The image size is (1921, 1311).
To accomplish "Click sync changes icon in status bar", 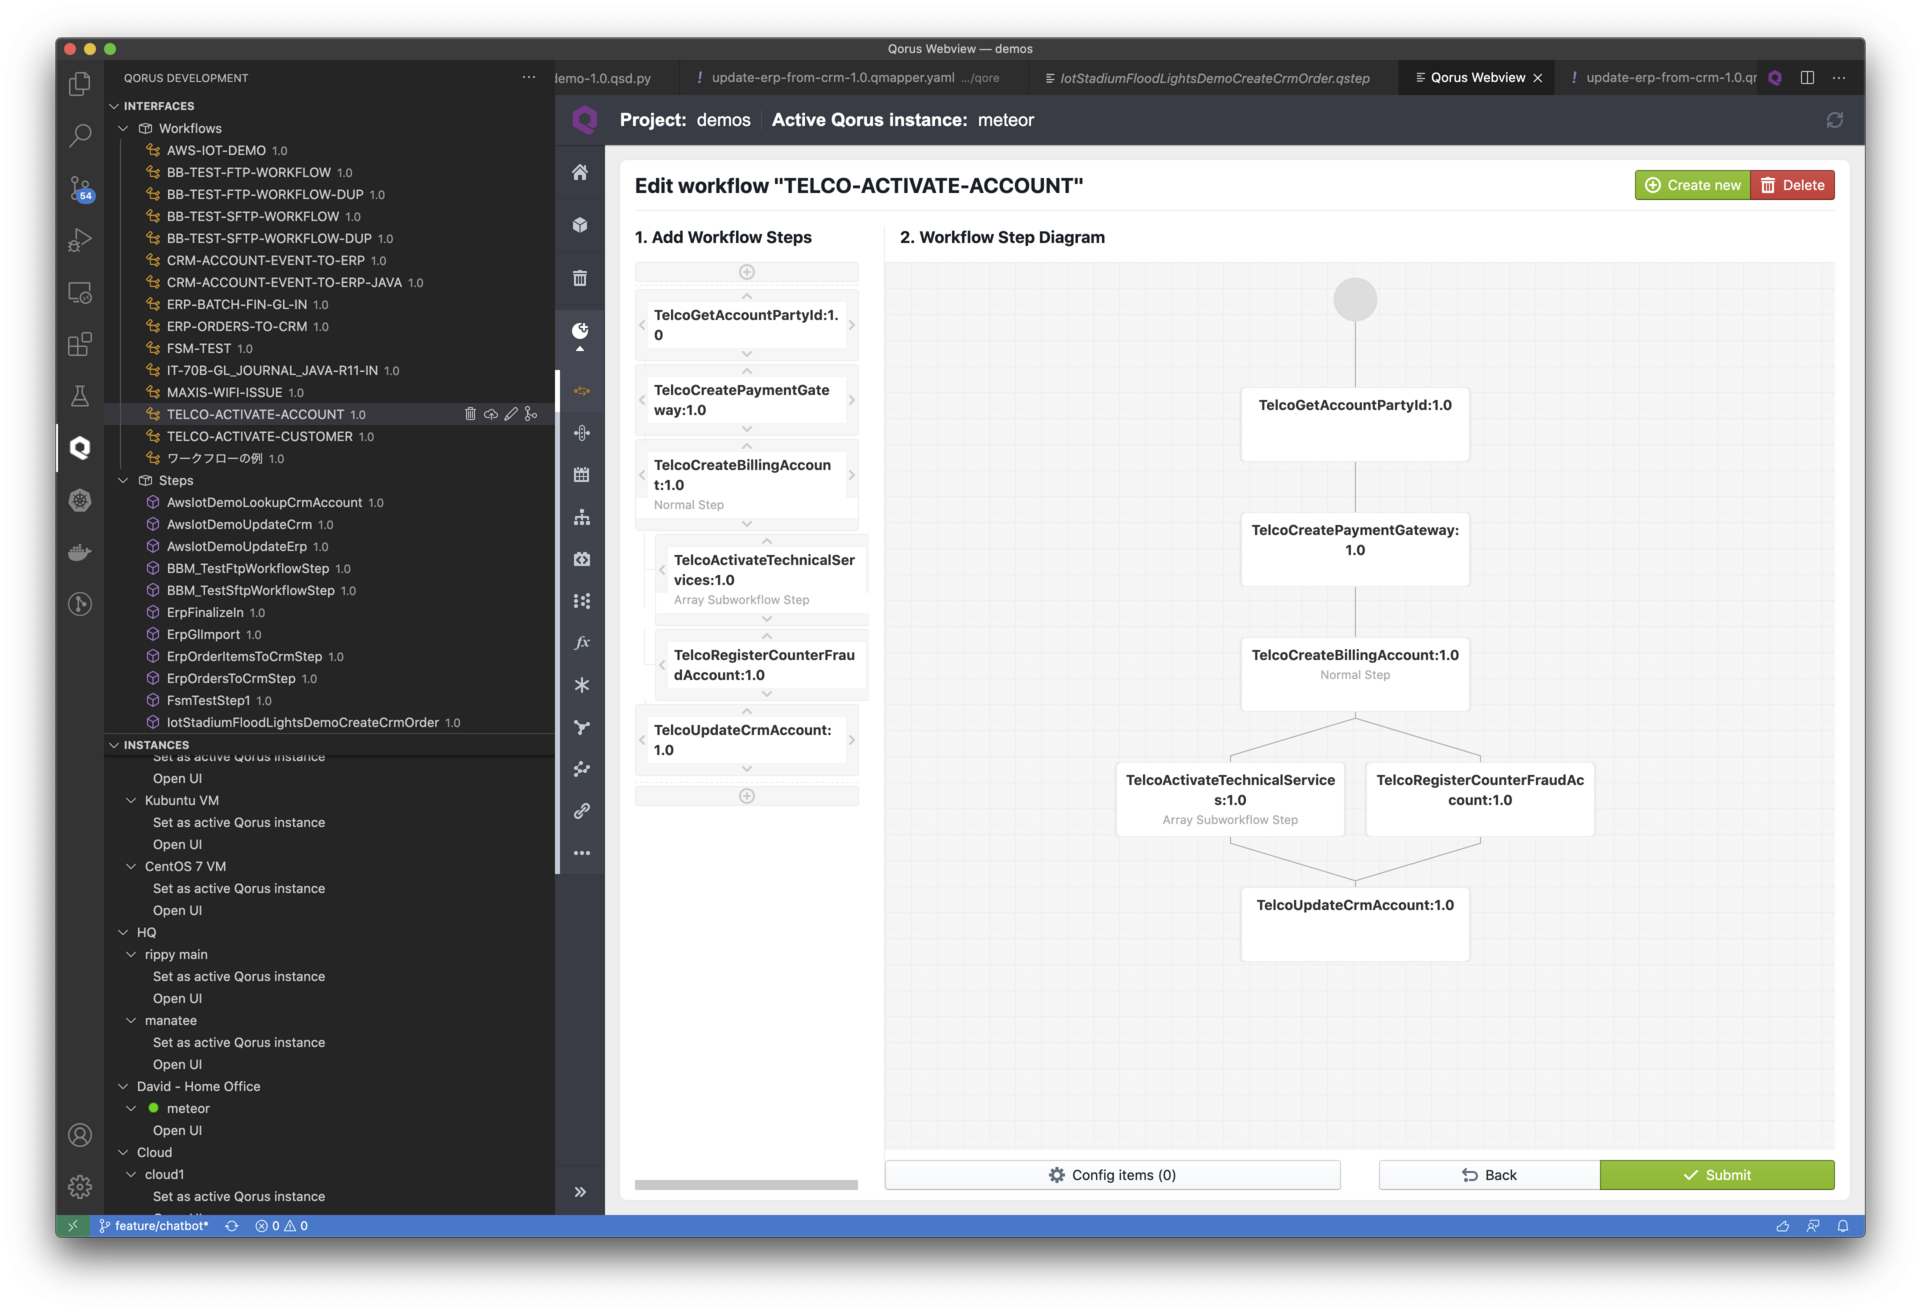I will click(231, 1226).
